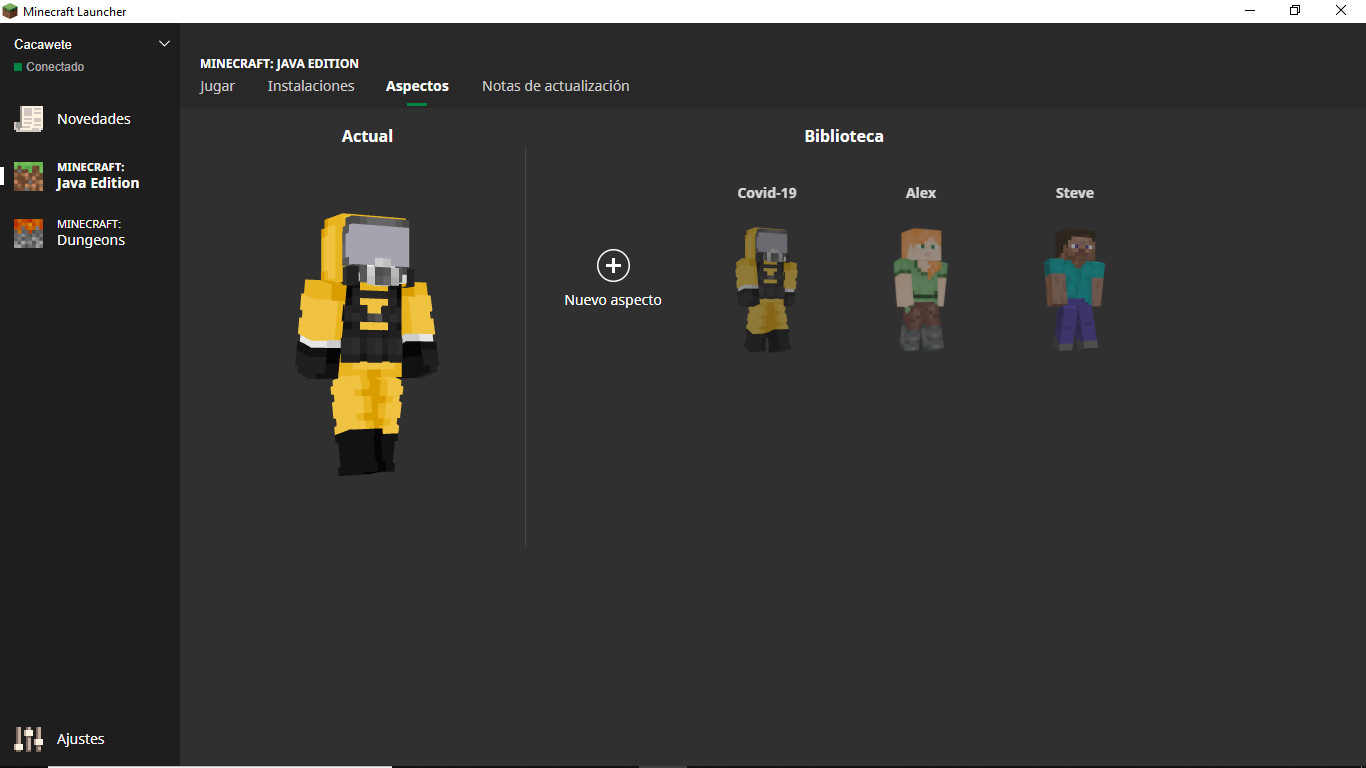Click the Minecraft Launcher title bar icon
The image size is (1366, 768).
coord(10,11)
